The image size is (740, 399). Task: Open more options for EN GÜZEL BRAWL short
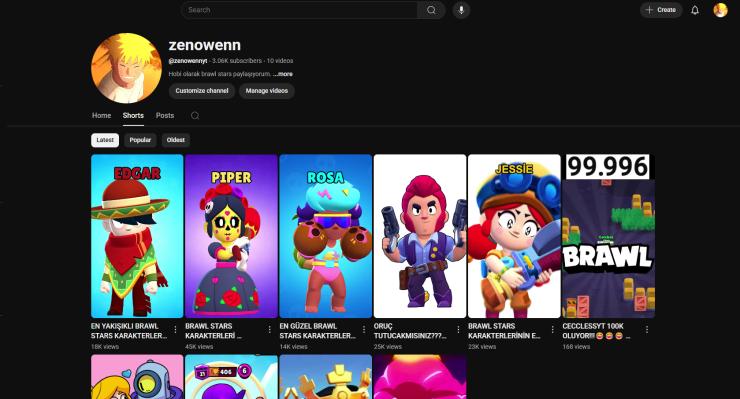pyautogui.click(x=364, y=329)
